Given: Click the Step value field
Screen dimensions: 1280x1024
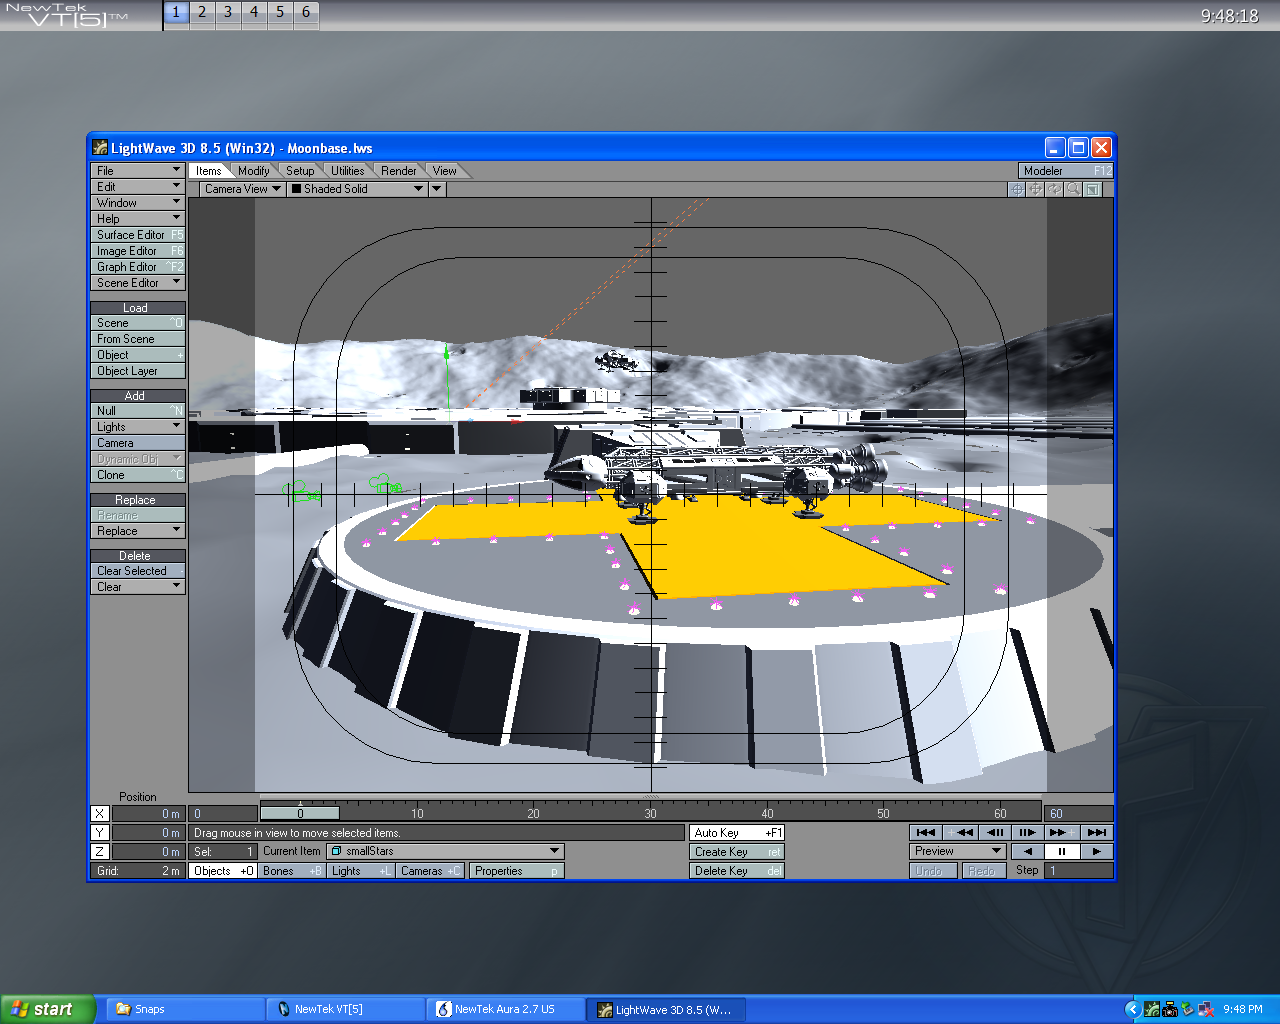Looking at the screenshot, I should 1078,871.
